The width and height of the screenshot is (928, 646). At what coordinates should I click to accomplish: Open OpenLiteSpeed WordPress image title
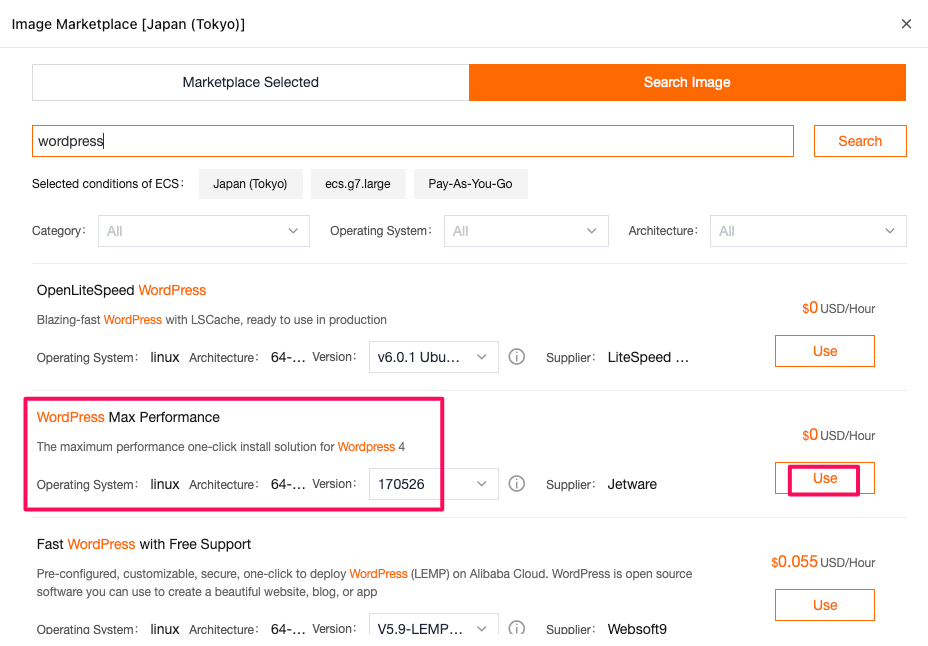121,290
